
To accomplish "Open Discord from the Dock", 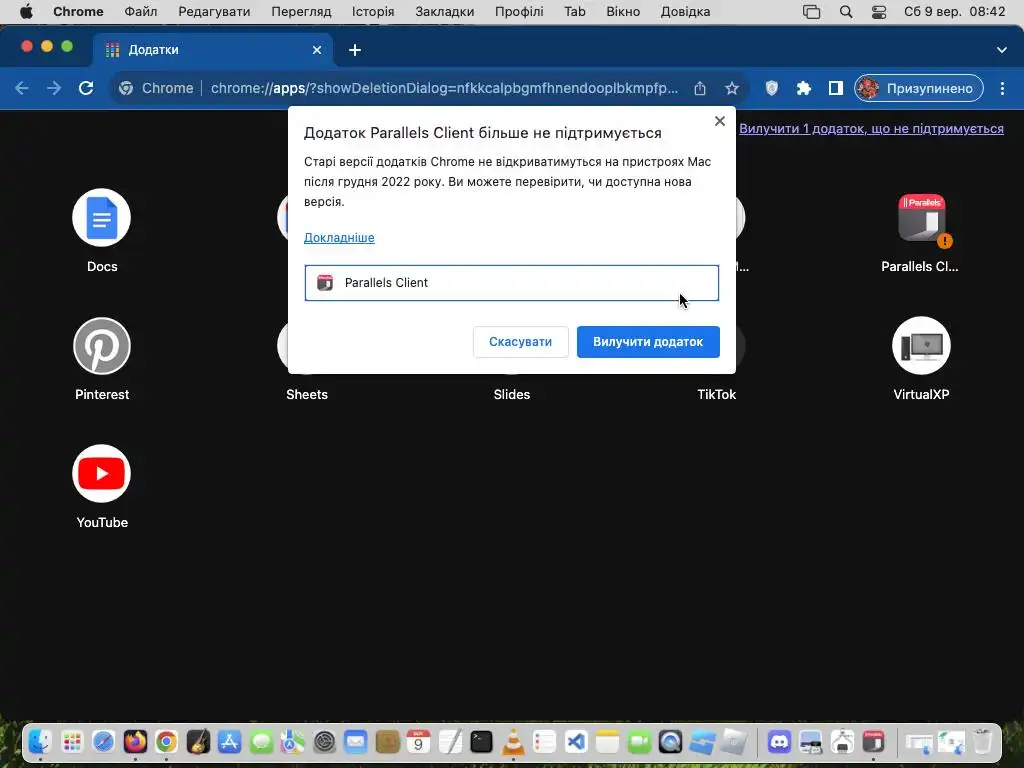I will coord(778,742).
